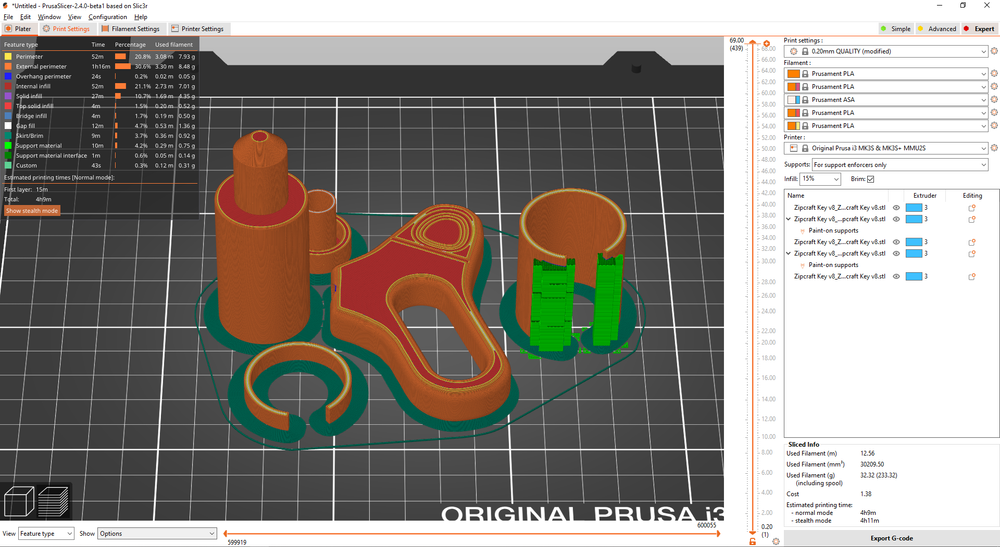This screenshot has width=1000, height=547.
Task: Click the edit icon of the last listed Zipcraft object
Action: tap(972, 277)
